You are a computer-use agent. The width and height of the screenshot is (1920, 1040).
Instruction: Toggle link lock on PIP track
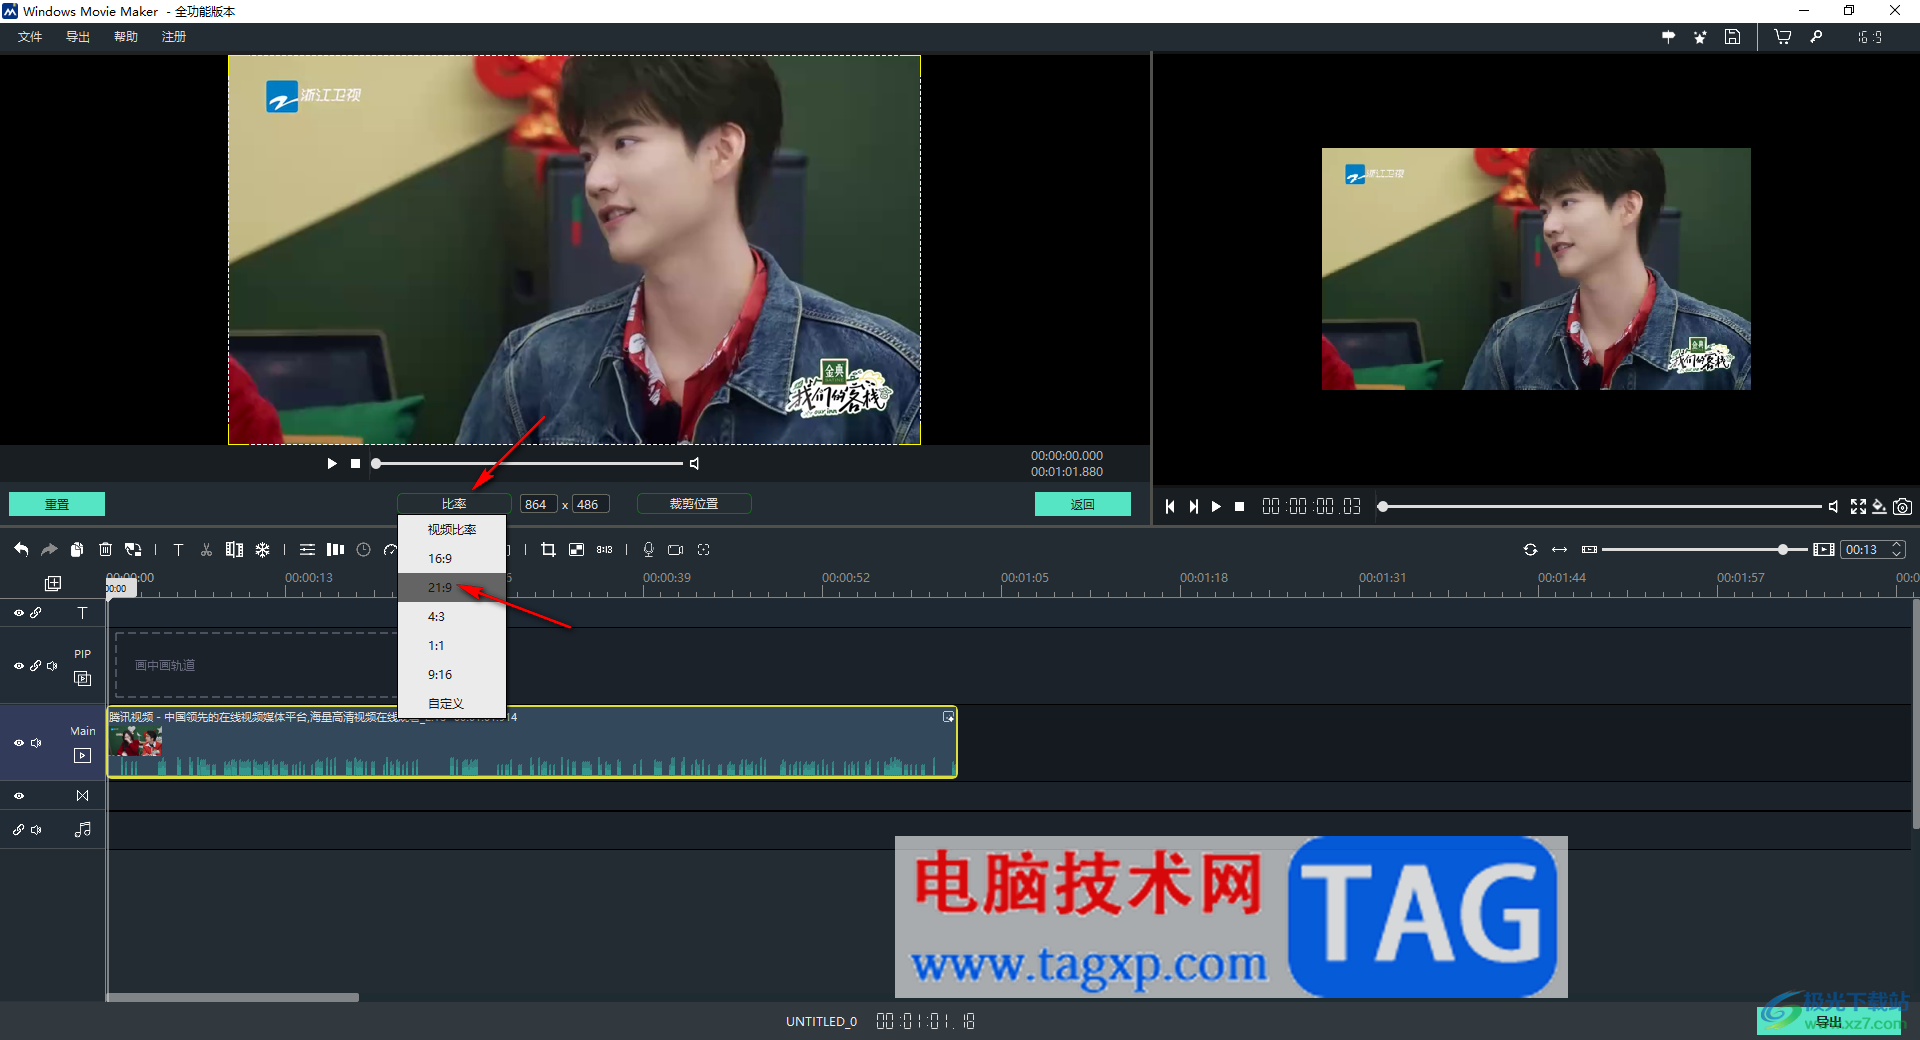coord(36,666)
